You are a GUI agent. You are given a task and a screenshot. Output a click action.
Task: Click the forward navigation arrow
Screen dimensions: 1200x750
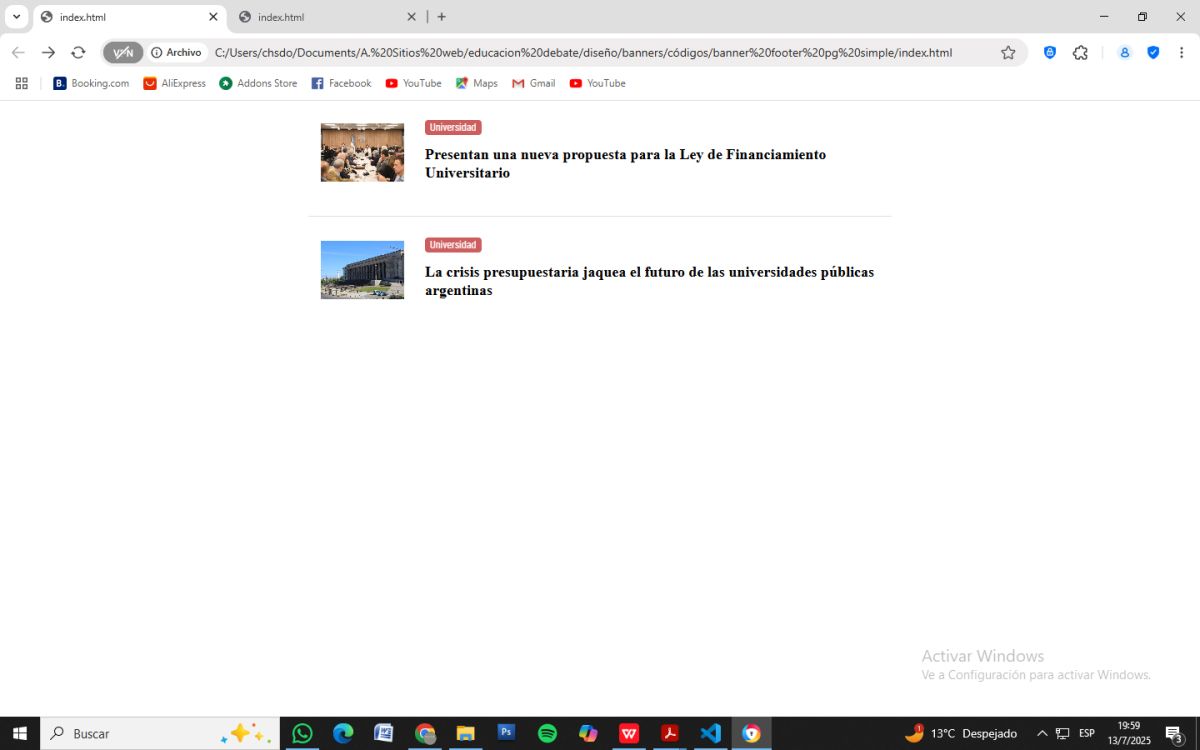click(x=48, y=53)
